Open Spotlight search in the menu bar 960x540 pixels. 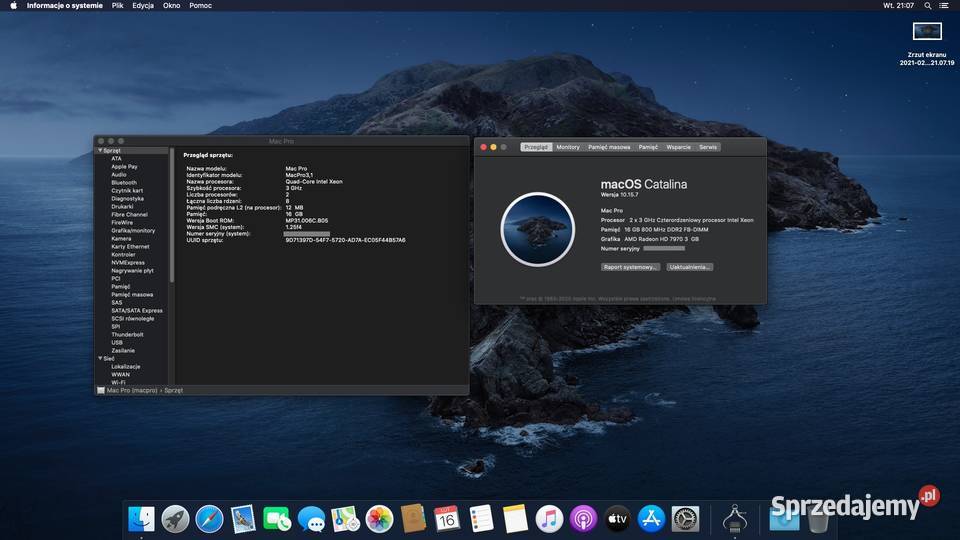coord(928,6)
